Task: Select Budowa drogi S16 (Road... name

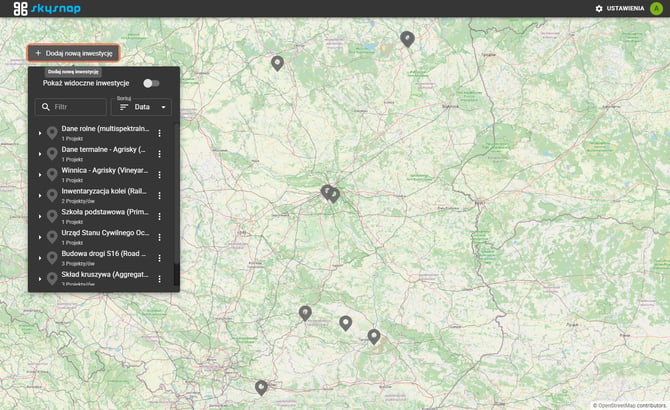Action: coord(103,254)
